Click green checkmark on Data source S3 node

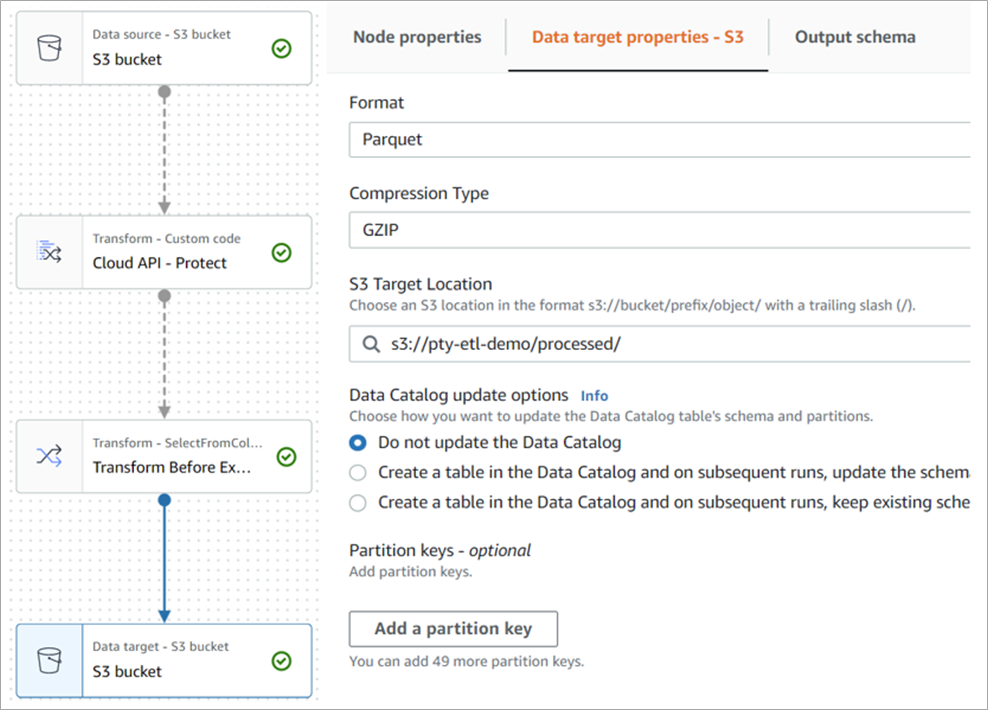click(282, 48)
